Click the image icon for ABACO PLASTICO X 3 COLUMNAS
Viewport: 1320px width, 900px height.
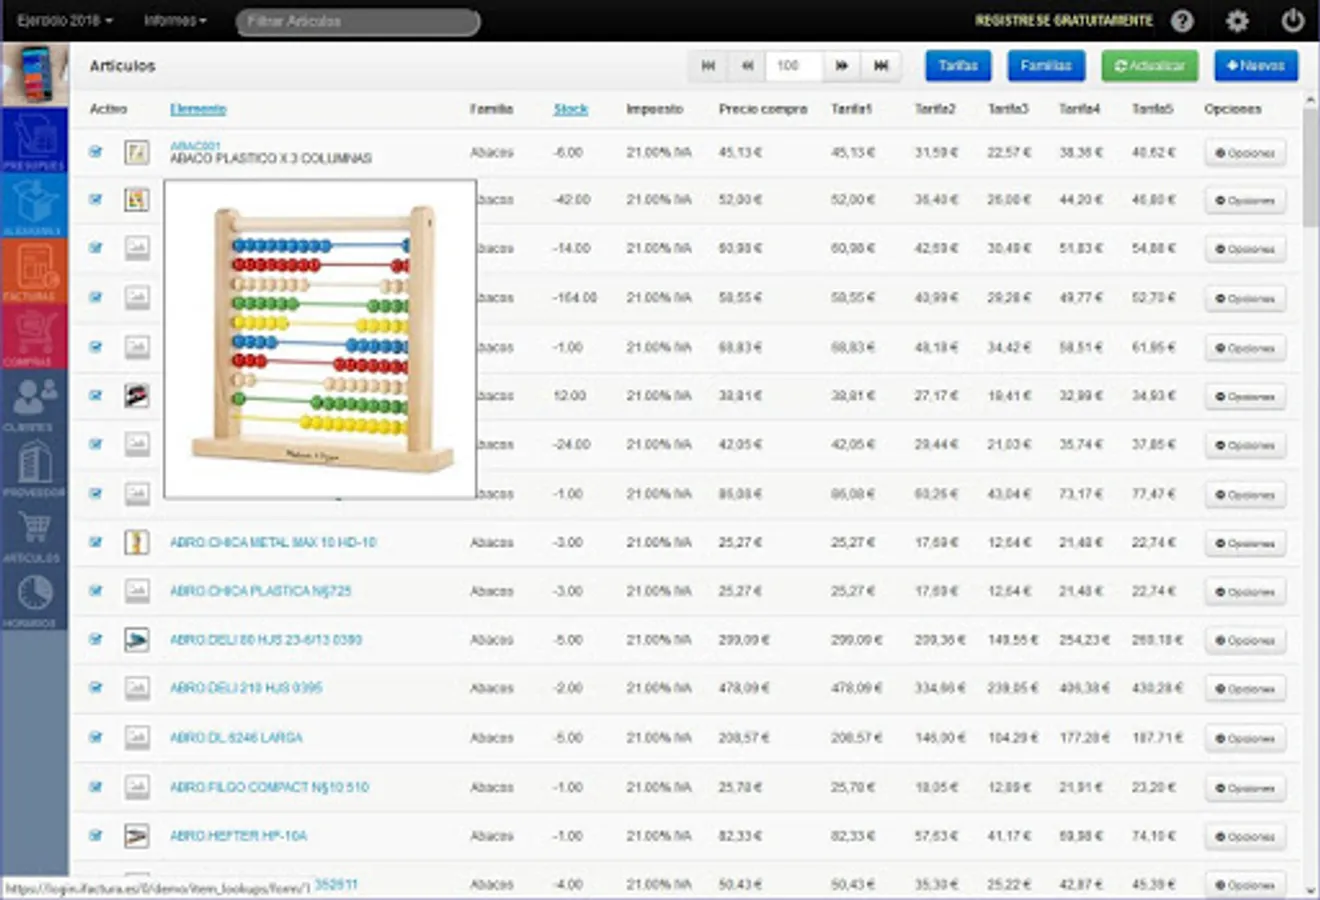coord(137,152)
